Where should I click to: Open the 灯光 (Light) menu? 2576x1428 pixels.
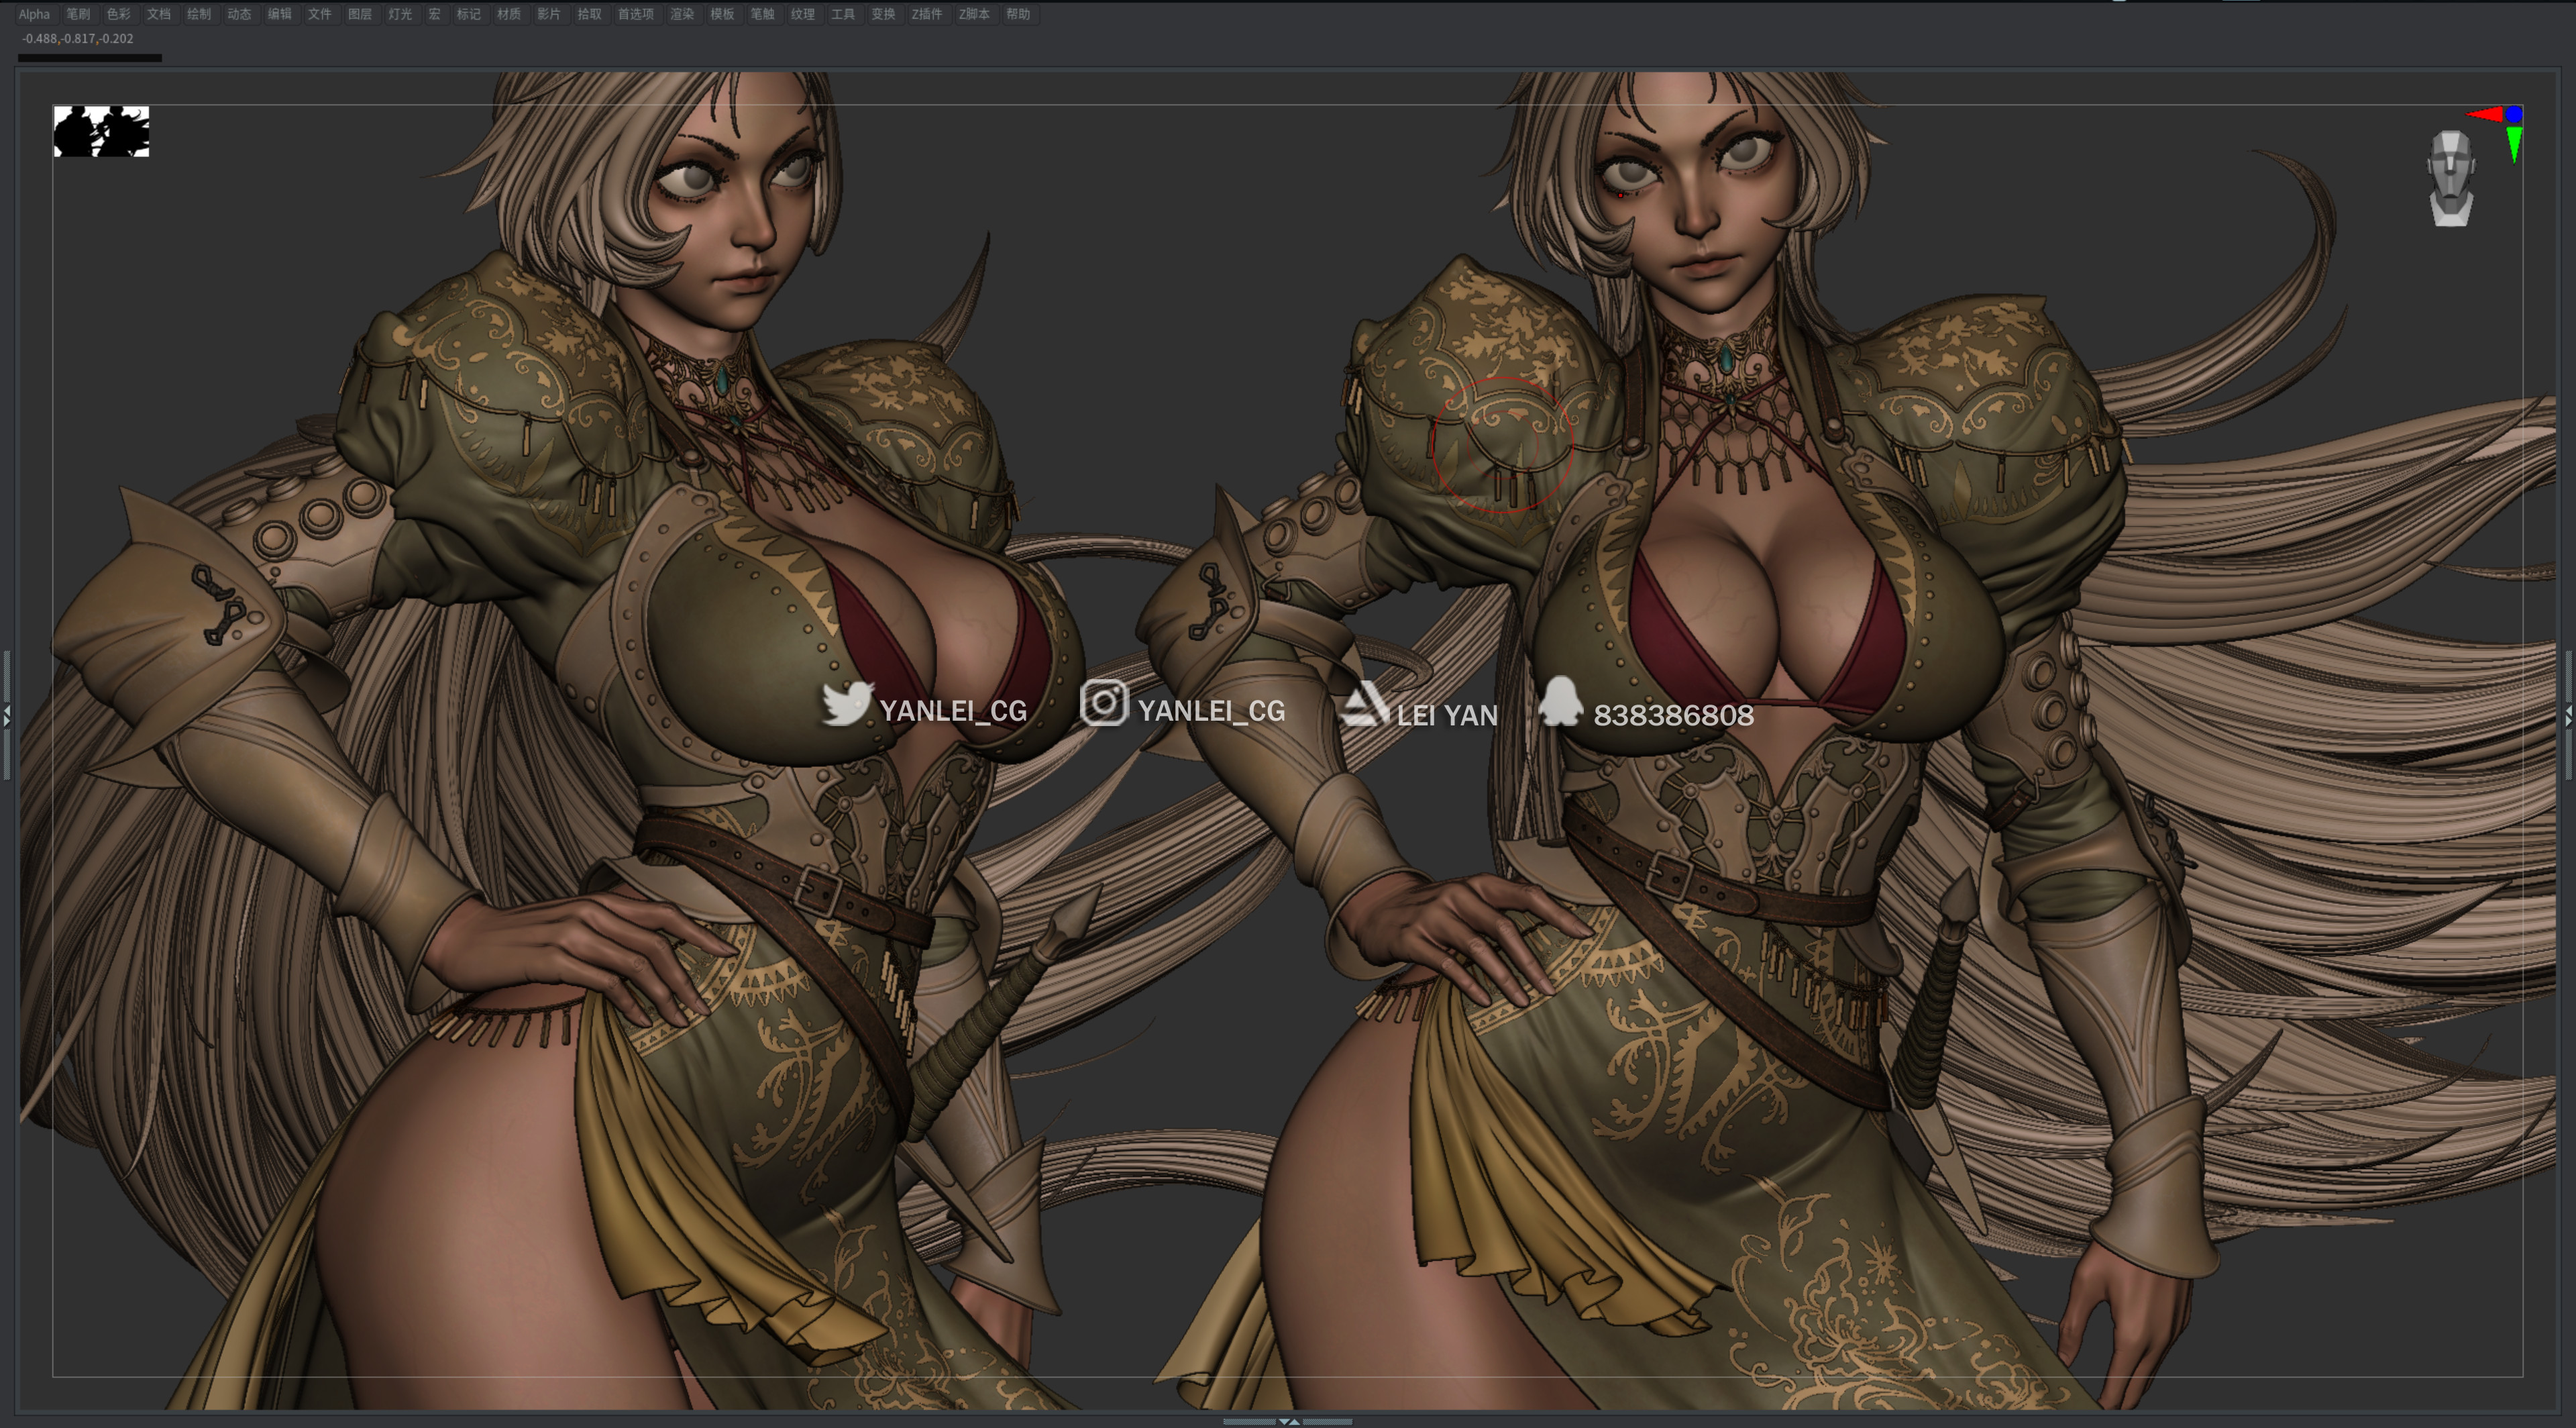point(399,14)
